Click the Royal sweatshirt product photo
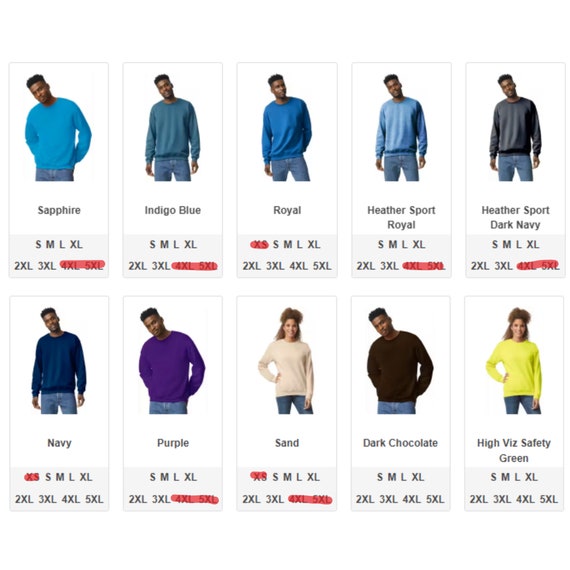570x570 pixels. (x=287, y=128)
